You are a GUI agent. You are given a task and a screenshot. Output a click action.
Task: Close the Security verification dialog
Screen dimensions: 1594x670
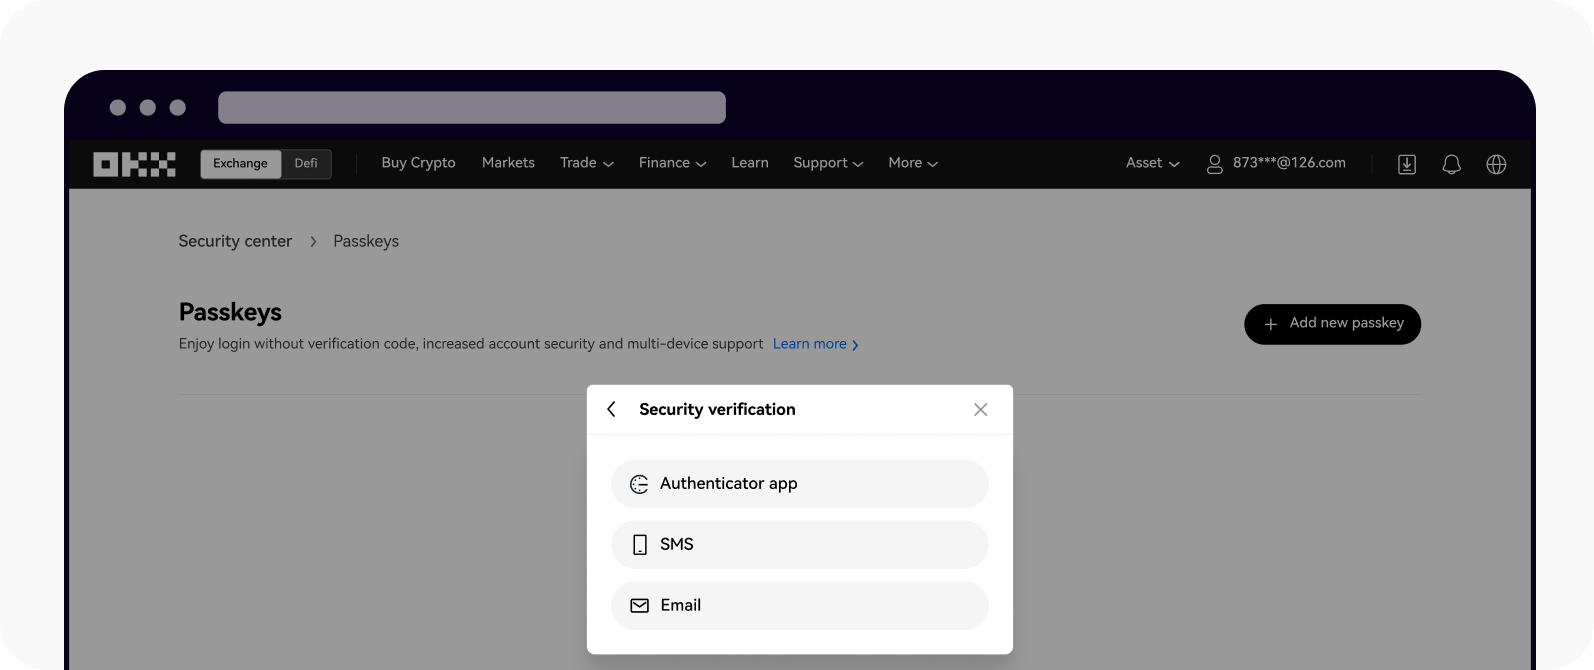pyautogui.click(x=980, y=409)
